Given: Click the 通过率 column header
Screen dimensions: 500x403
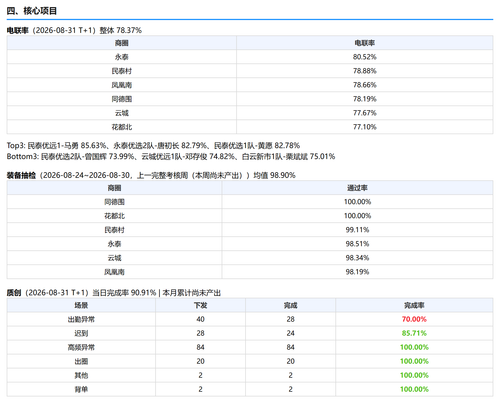Looking at the screenshot, I should tap(357, 188).
